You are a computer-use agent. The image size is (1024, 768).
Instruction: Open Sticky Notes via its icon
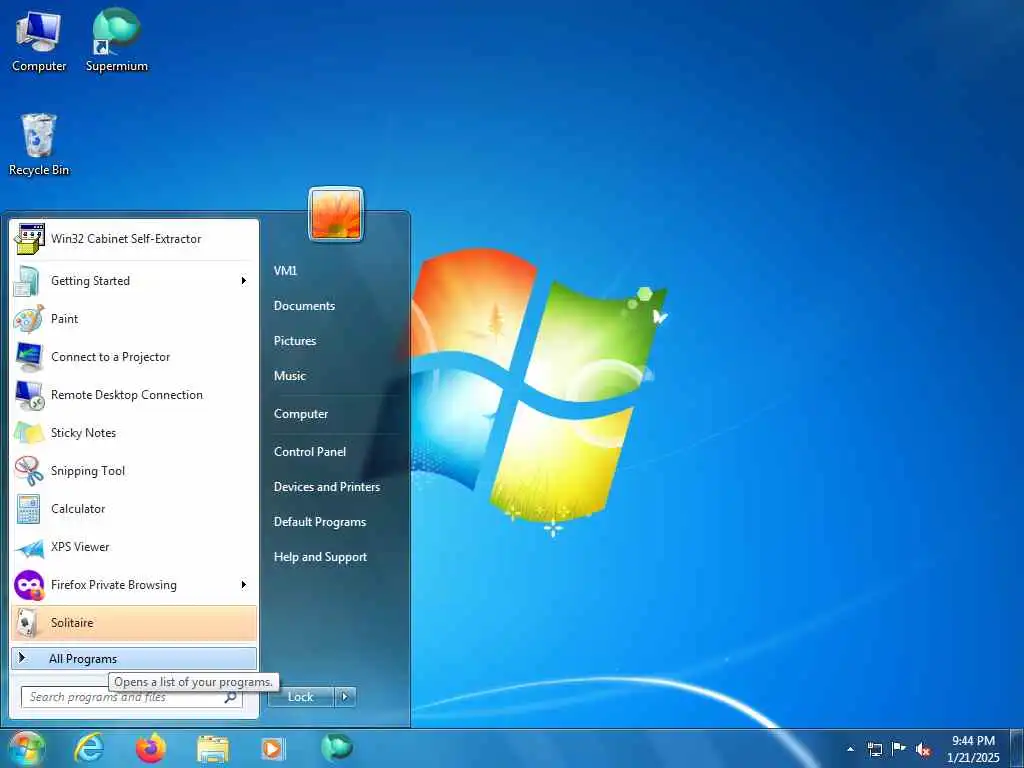coord(29,433)
